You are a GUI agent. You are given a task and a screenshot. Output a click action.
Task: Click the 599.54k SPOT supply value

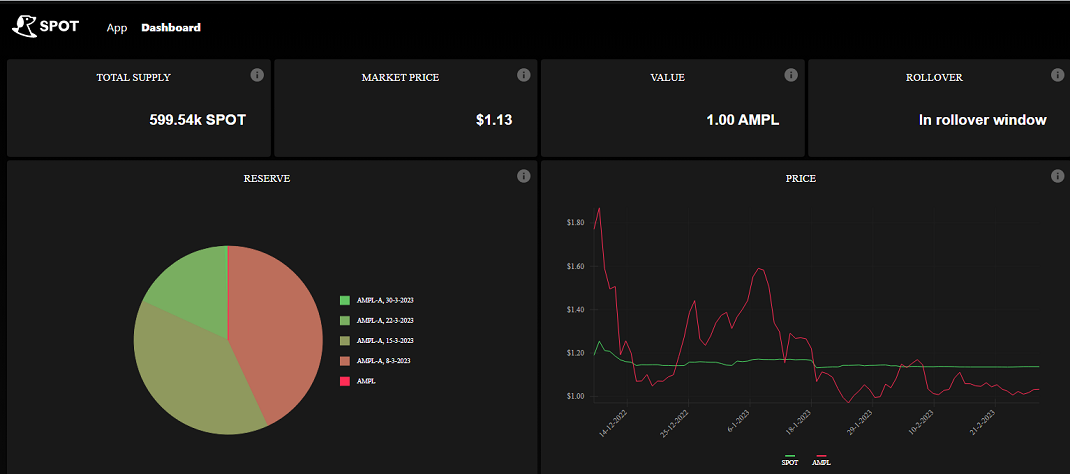point(198,120)
